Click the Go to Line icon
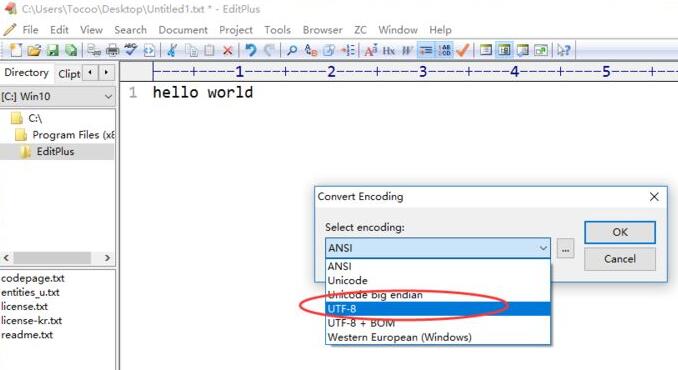Image resolution: width=678 pixels, height=370 pixels. [x=348, y=51]
